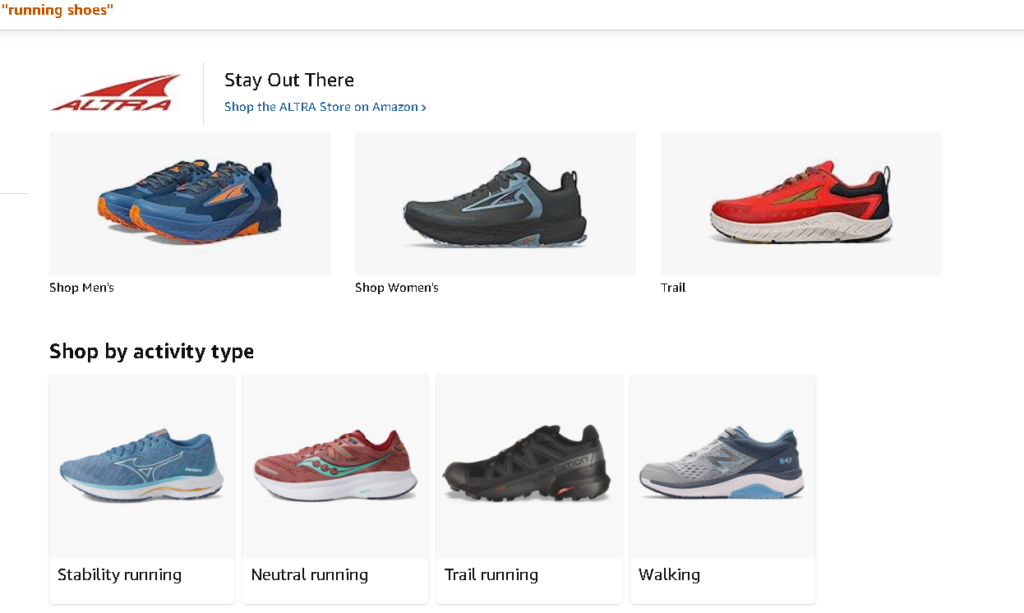
Task: Click the "running shoes" search term text
Action: [x=57, y=10]
